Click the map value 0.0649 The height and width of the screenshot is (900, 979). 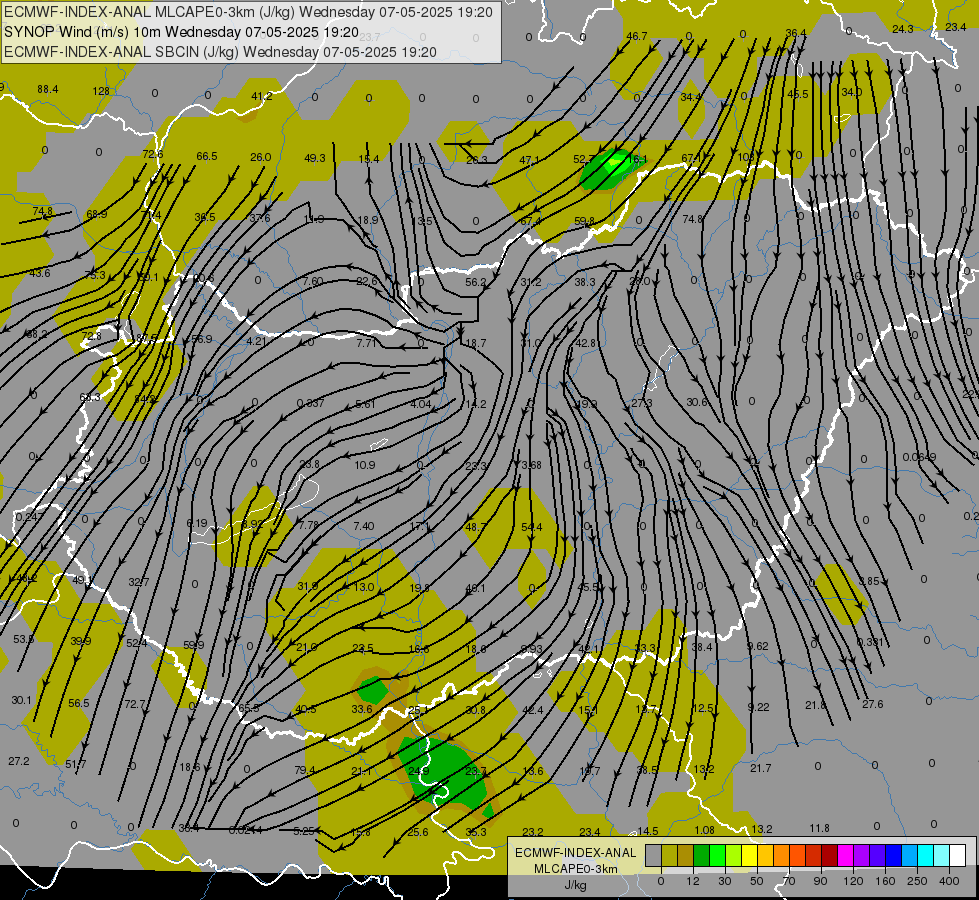[x=919, y=457]
